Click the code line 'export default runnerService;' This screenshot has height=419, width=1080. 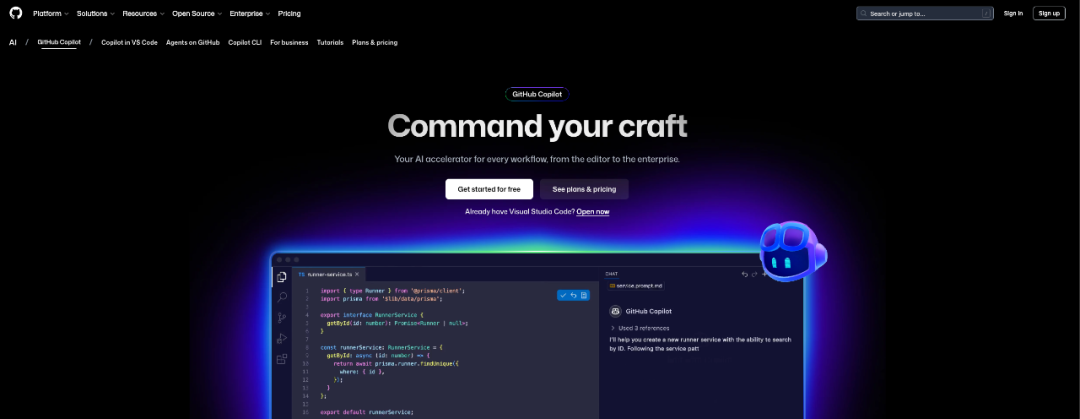(367, 412)
